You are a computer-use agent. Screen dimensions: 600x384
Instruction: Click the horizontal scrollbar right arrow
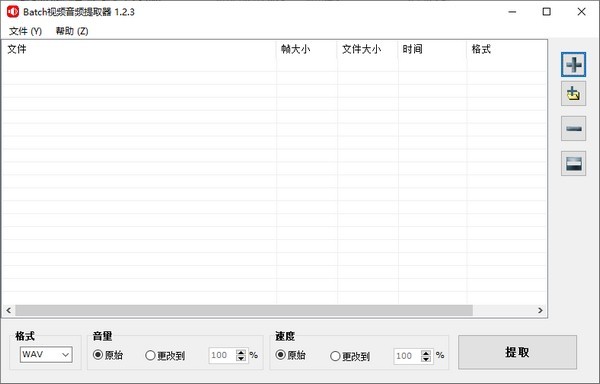pos(540,311)
